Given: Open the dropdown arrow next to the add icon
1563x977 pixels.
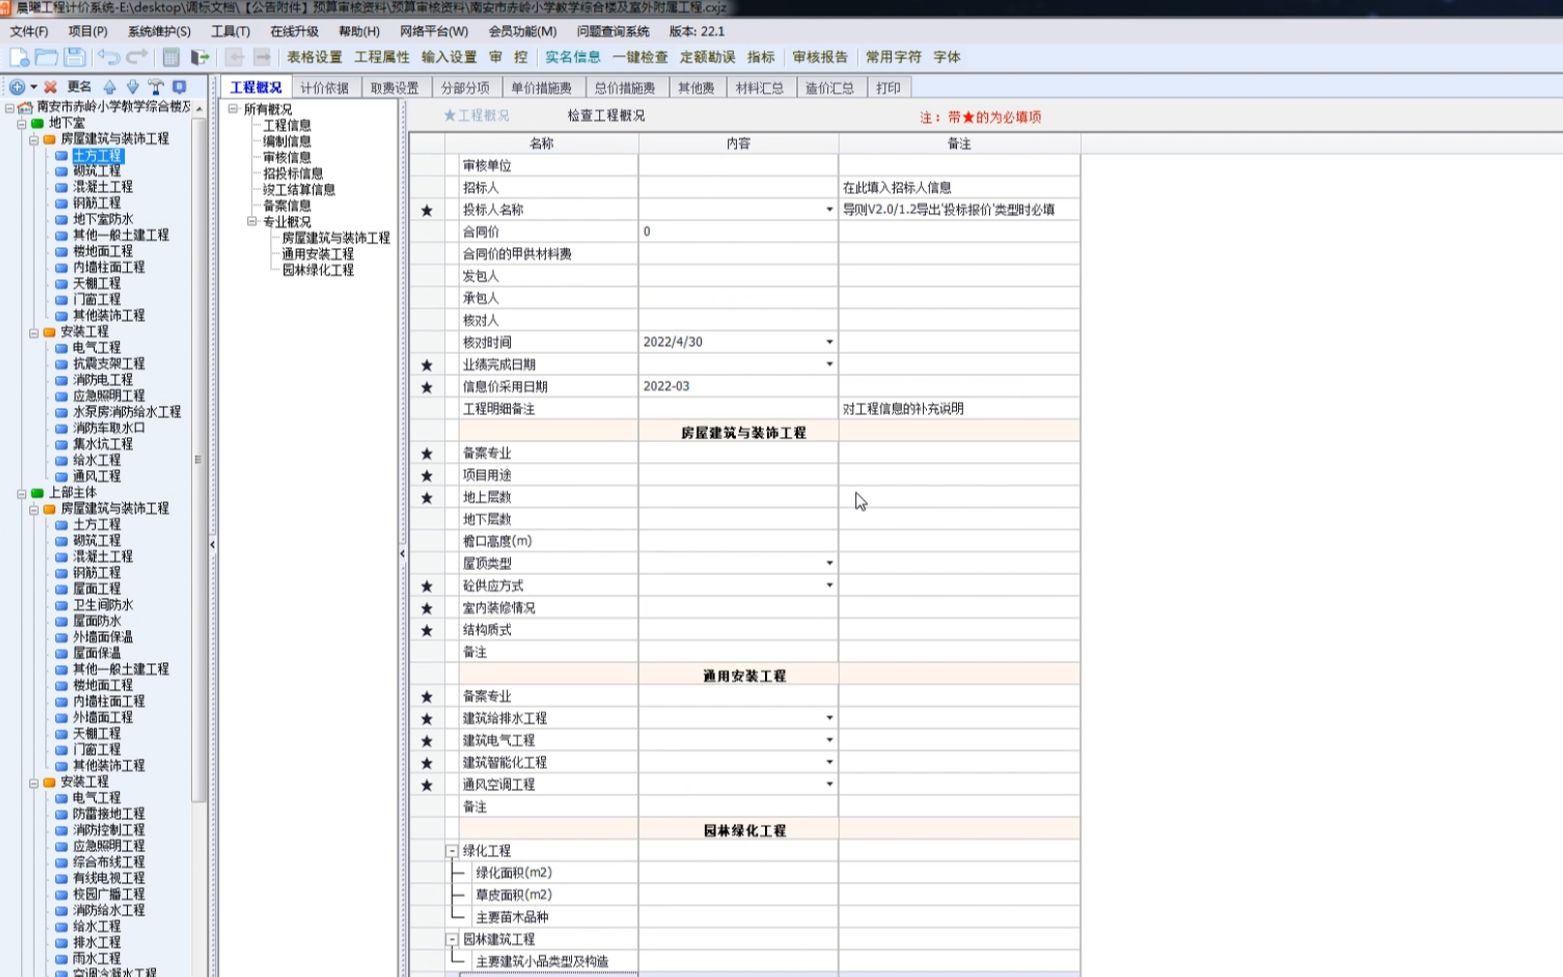Looking at the screenshot, I should (x=33, y=88).
